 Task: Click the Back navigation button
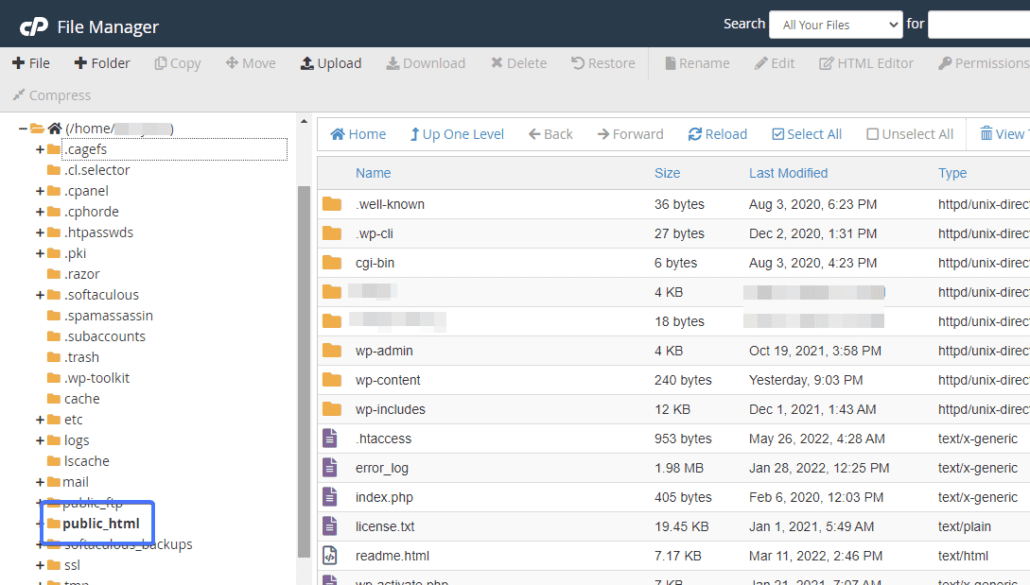point(550,134)
